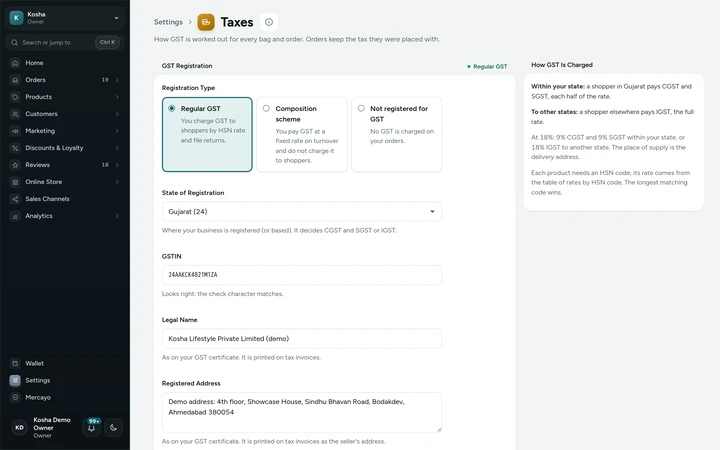The height and width of the screenshot is (450, 720).
Task: Click the Orders icon in sidebar
Action: pyautogui.click(x=15, y=80)
